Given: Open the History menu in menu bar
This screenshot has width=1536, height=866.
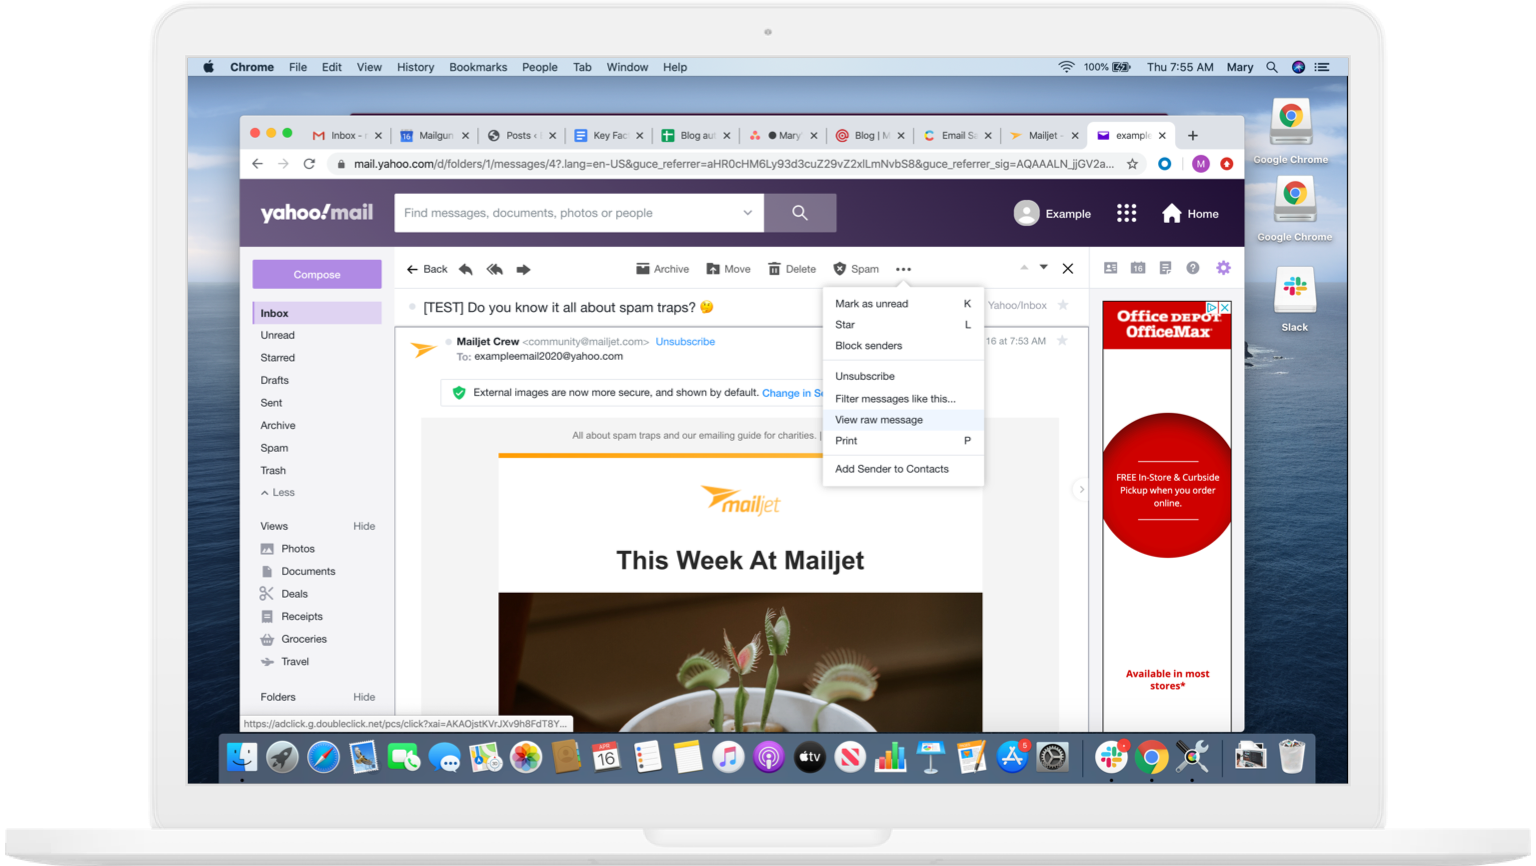Looking at the screenshot, I should (x=415, y=67).
